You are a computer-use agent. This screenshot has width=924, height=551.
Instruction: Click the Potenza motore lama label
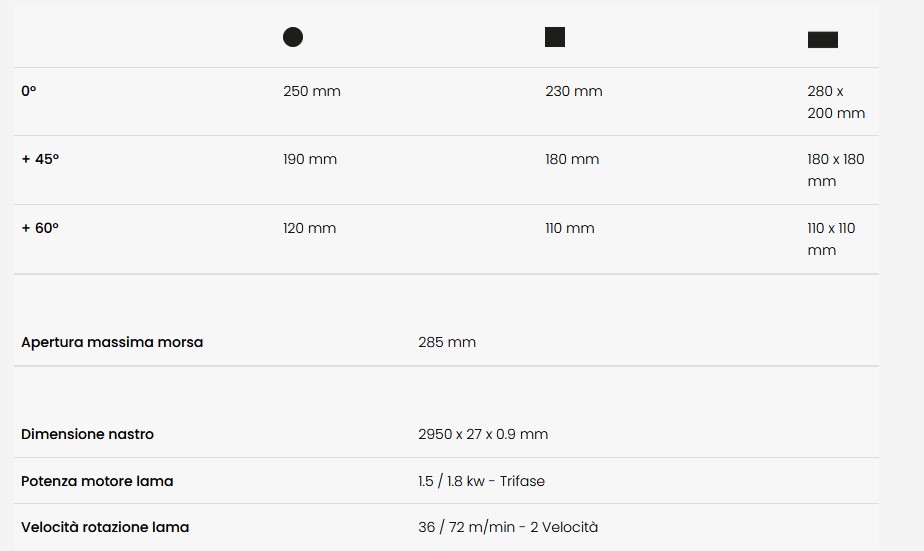click(97, 481)
